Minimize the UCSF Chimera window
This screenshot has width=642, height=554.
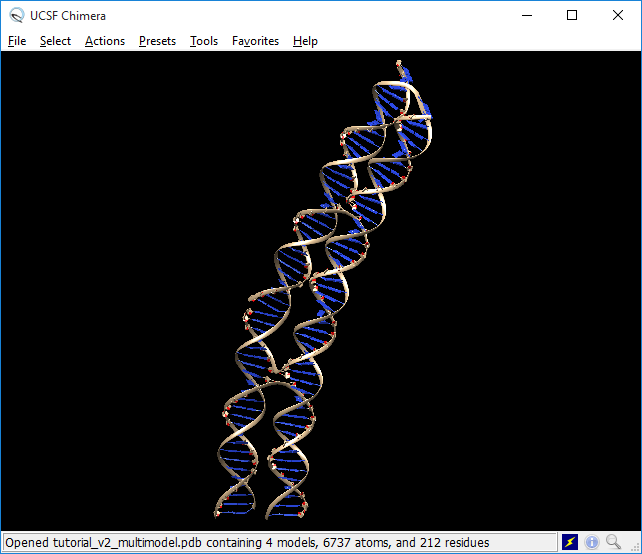(527, 16)
